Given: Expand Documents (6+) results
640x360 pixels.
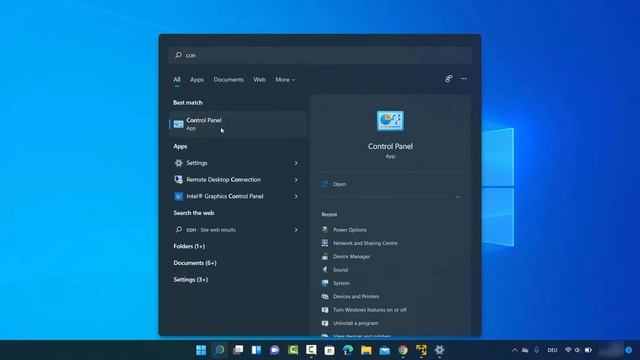Looking at the screenshot, I should pos(195,263).
